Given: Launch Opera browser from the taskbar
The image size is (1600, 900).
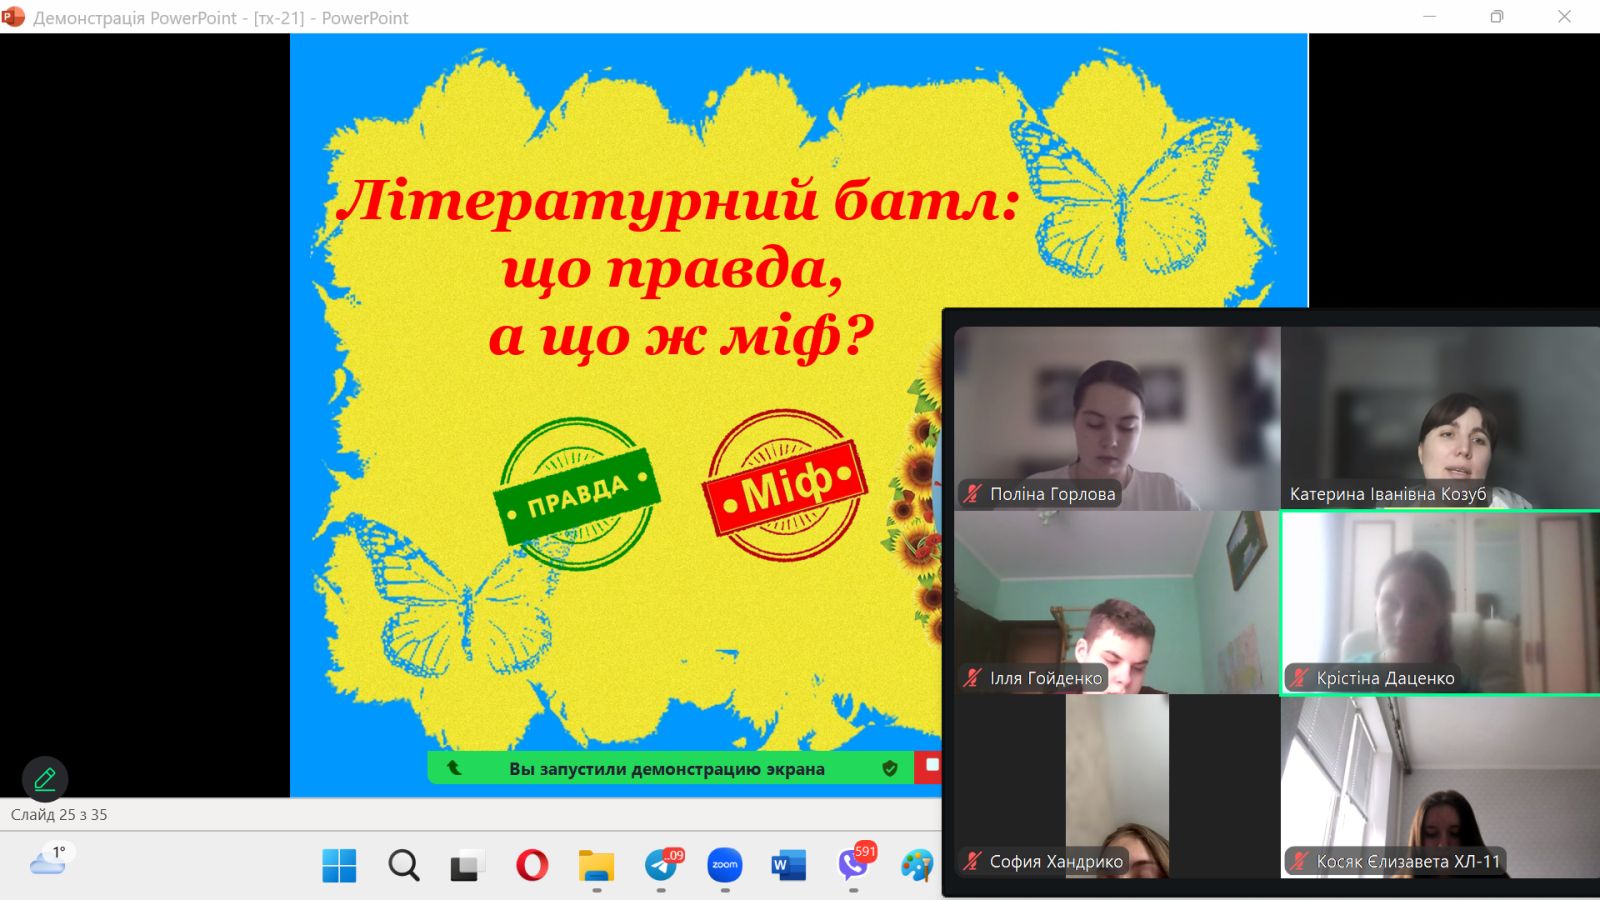Looking at the screenshot, I should (532, 865).
